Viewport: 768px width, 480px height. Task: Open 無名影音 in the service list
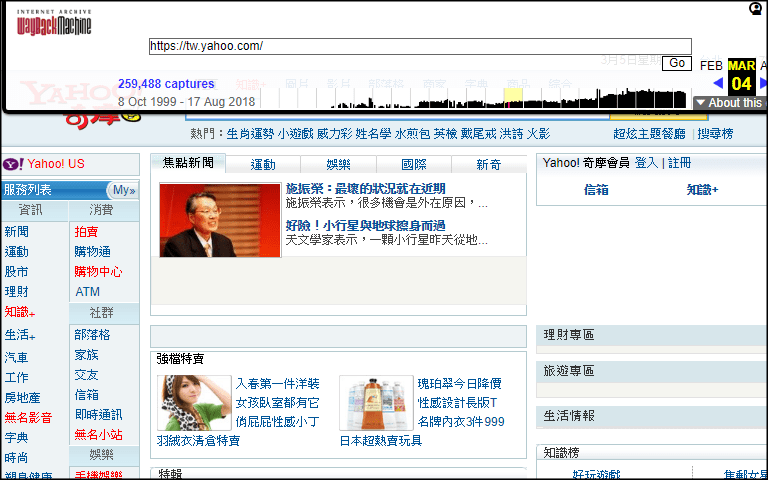point(28,418)
